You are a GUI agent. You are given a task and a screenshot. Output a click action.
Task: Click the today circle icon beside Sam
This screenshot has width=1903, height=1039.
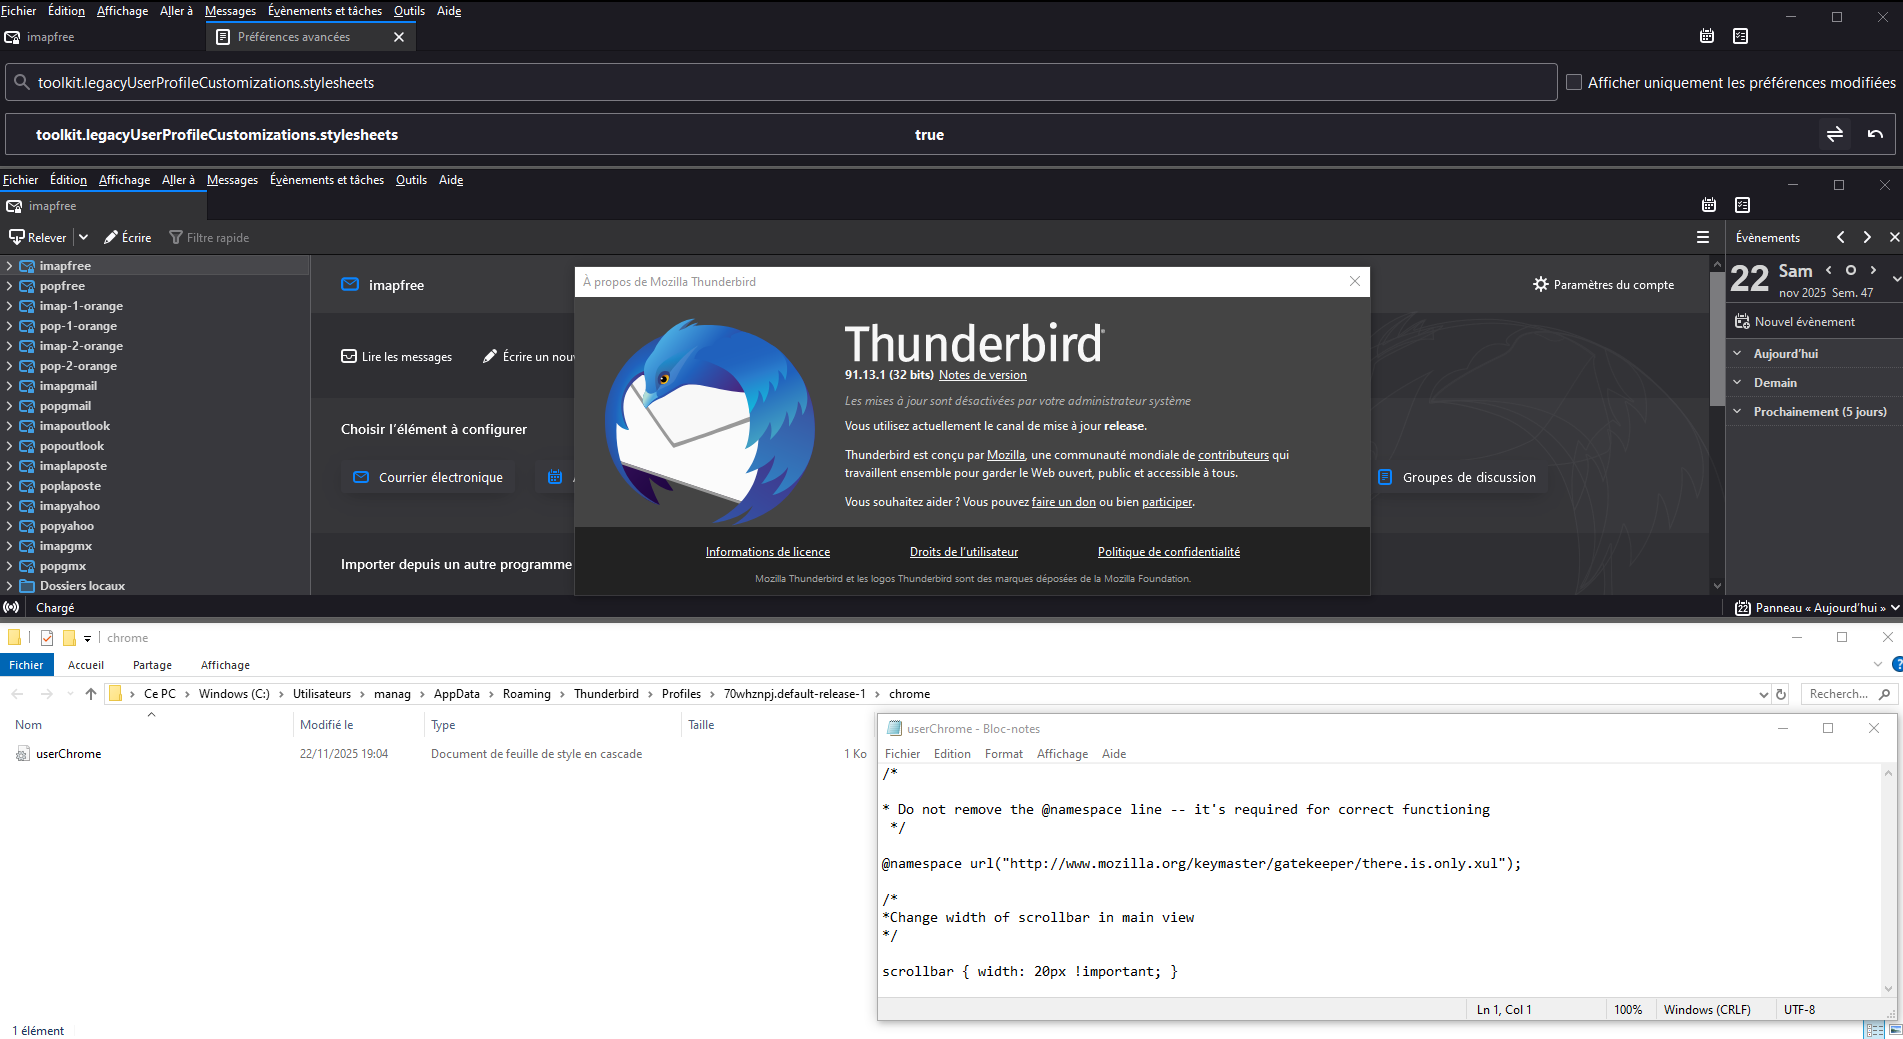pos(1851,270)
